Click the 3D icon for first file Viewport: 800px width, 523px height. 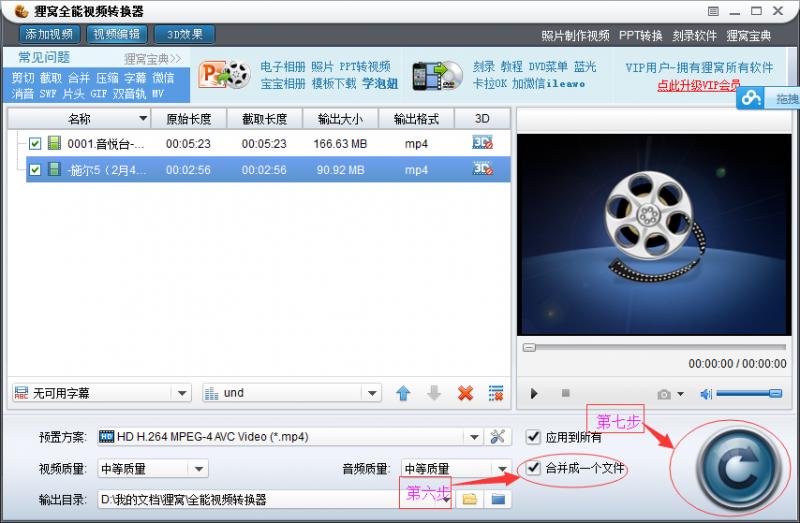tap(482, 143)
